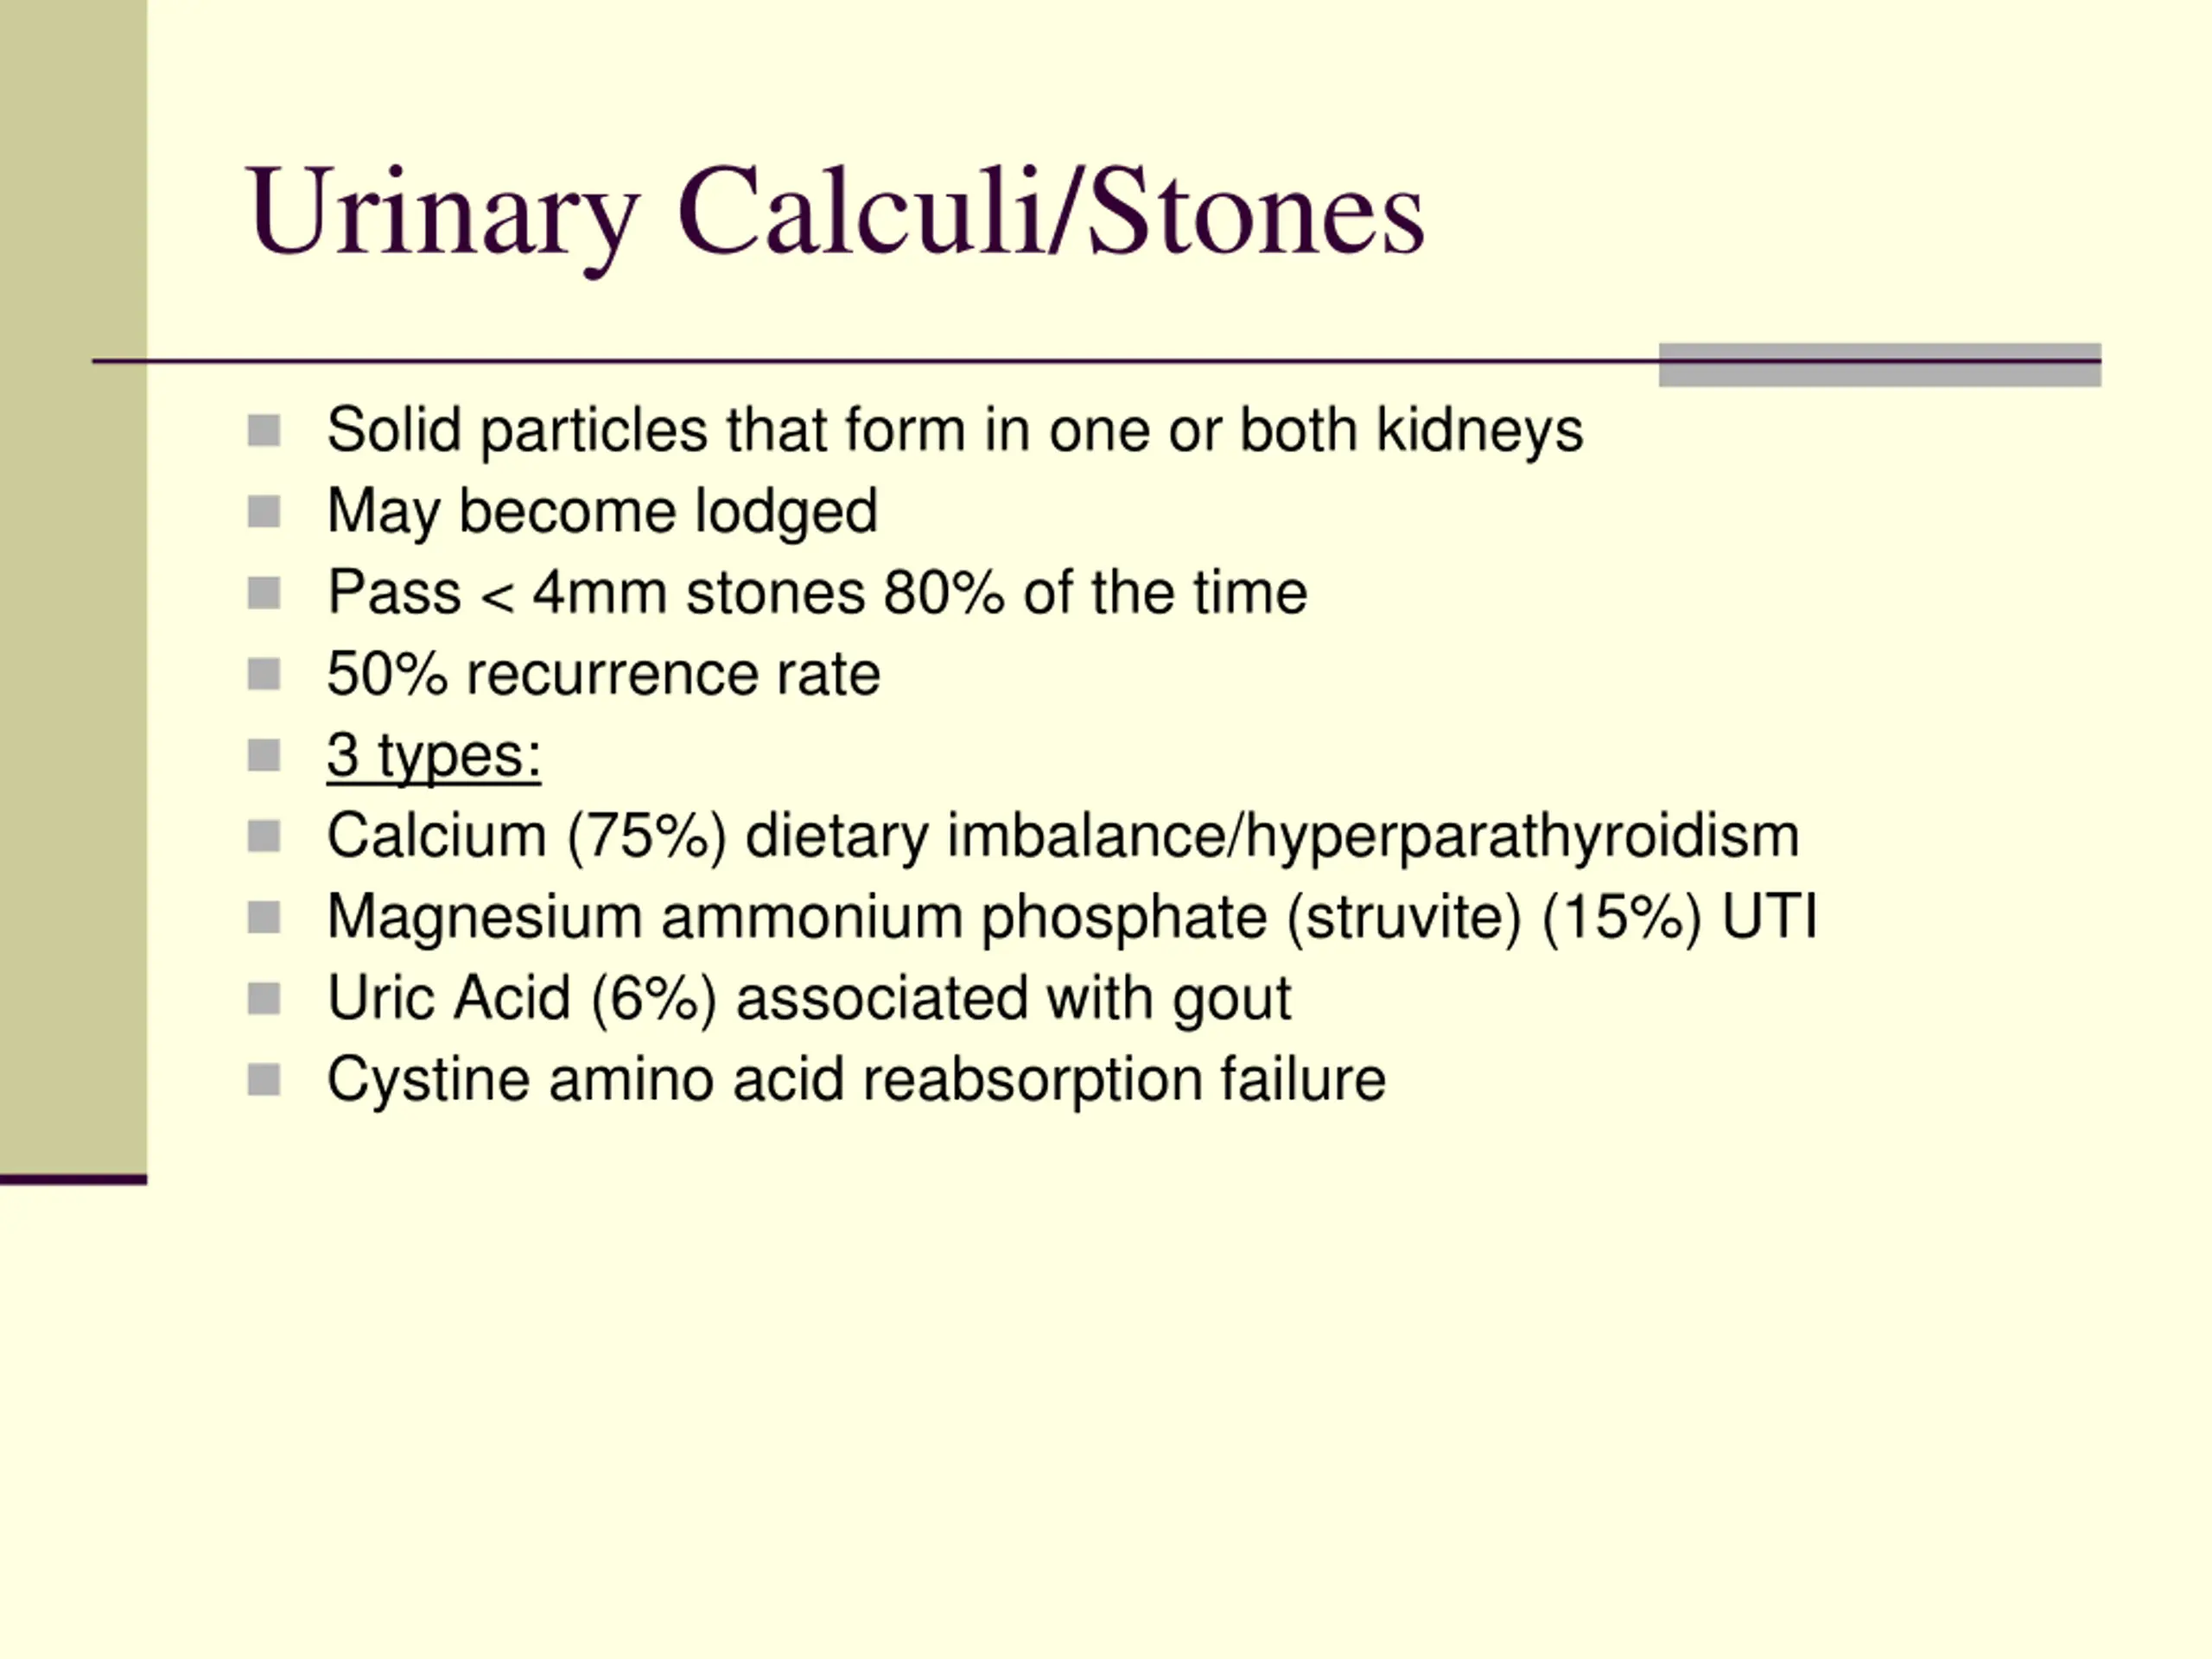Select the underlined 3 types: text
Viewport: 2212px width, 1659px height.
[x=434, y=757]
